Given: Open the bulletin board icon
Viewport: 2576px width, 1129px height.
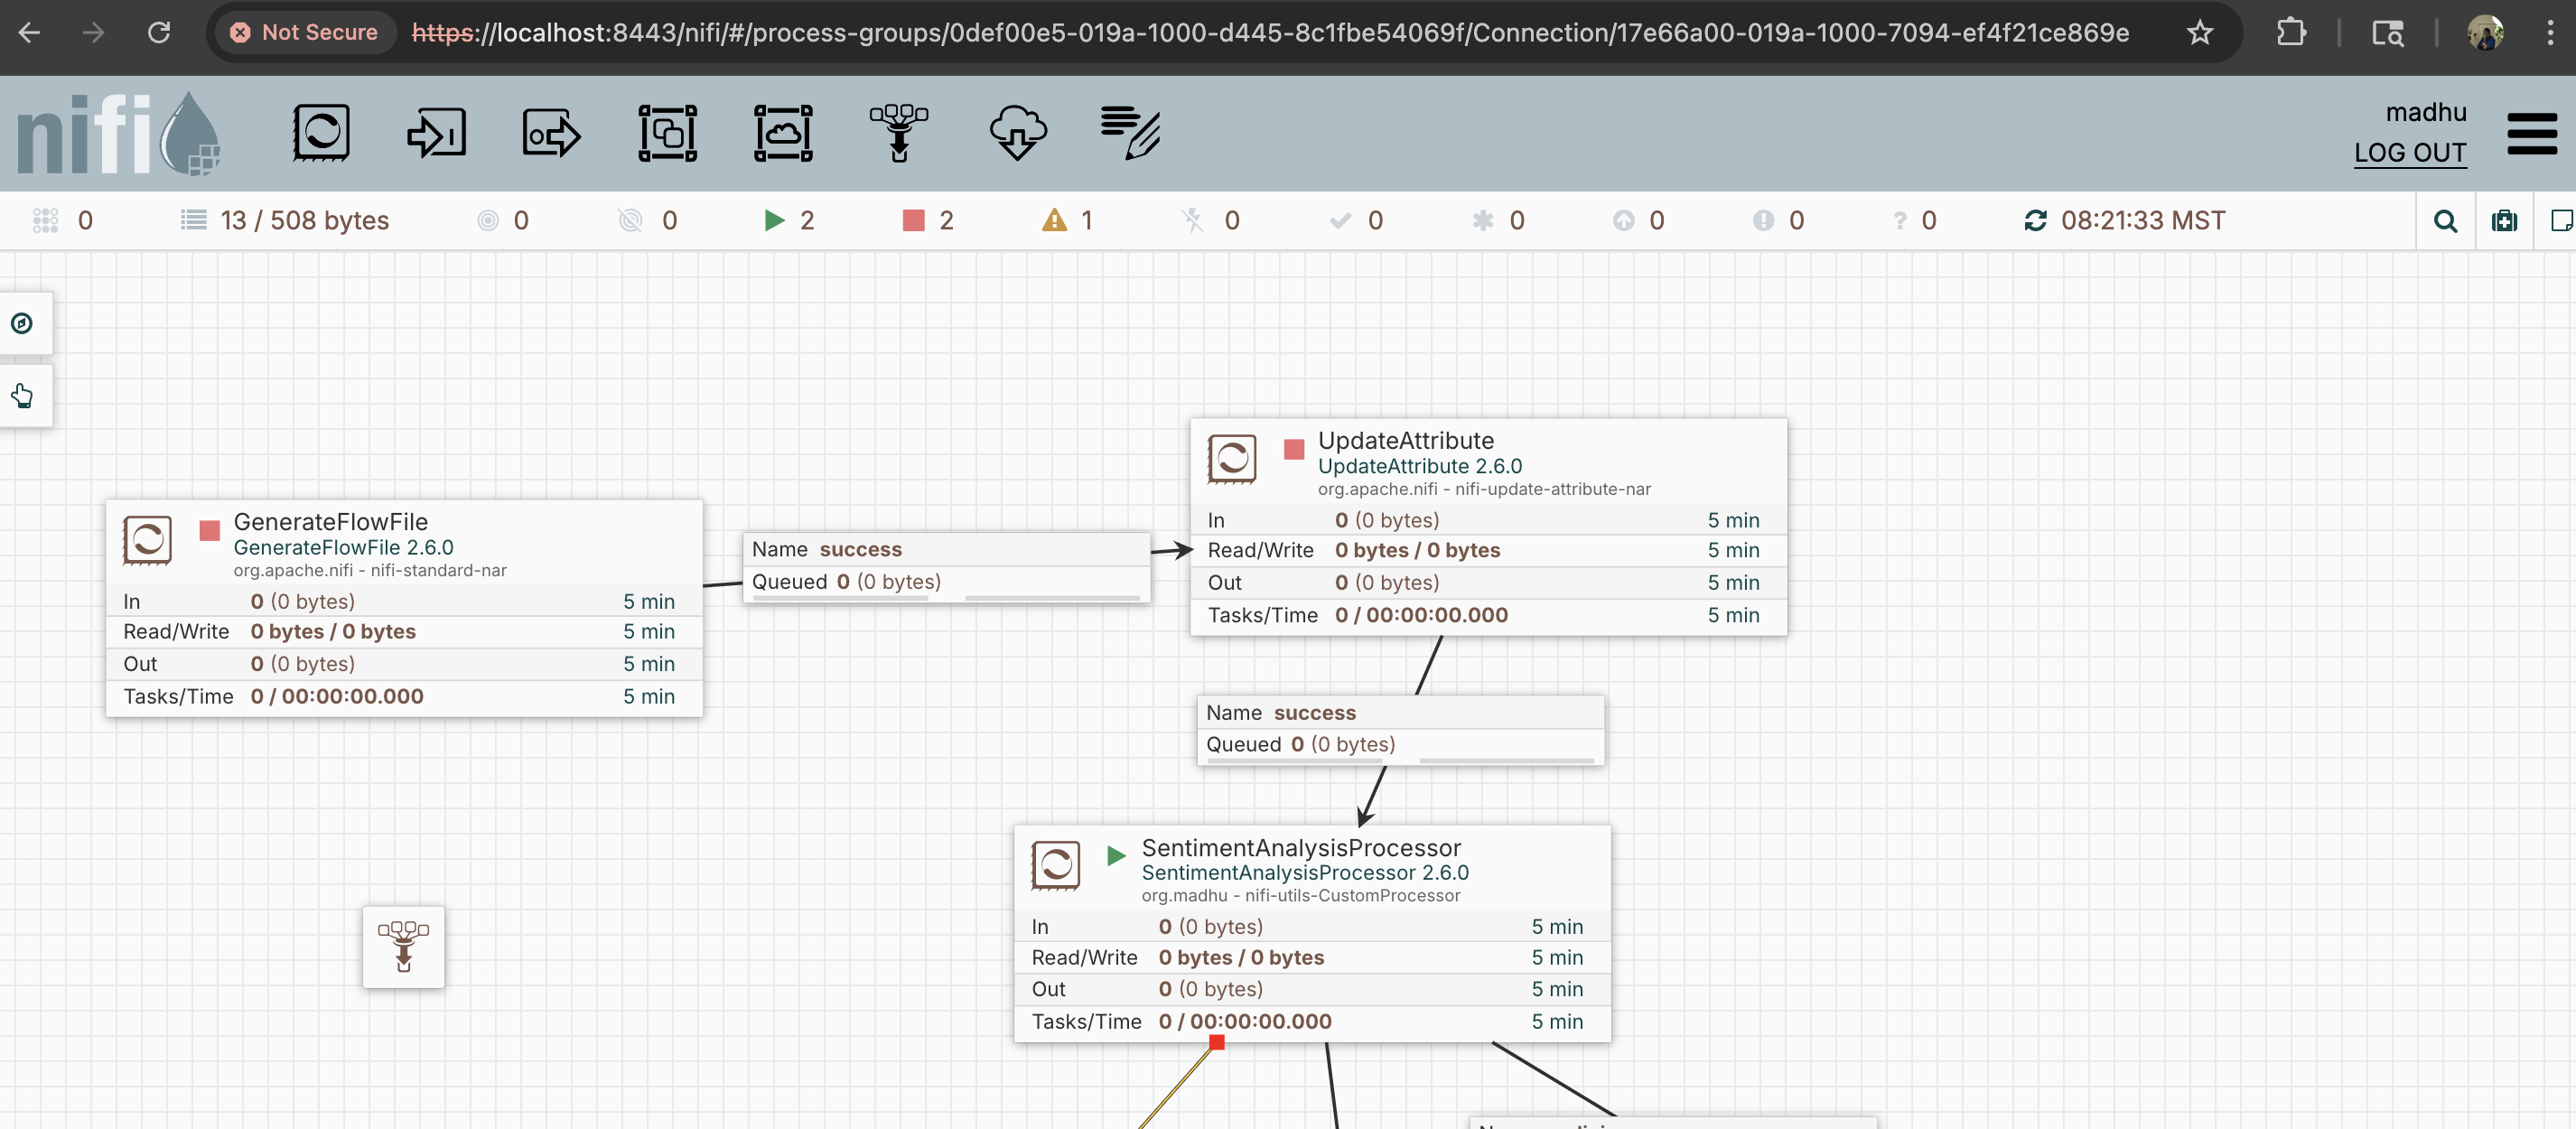Looking at the screenshot, I should 2505,221.
